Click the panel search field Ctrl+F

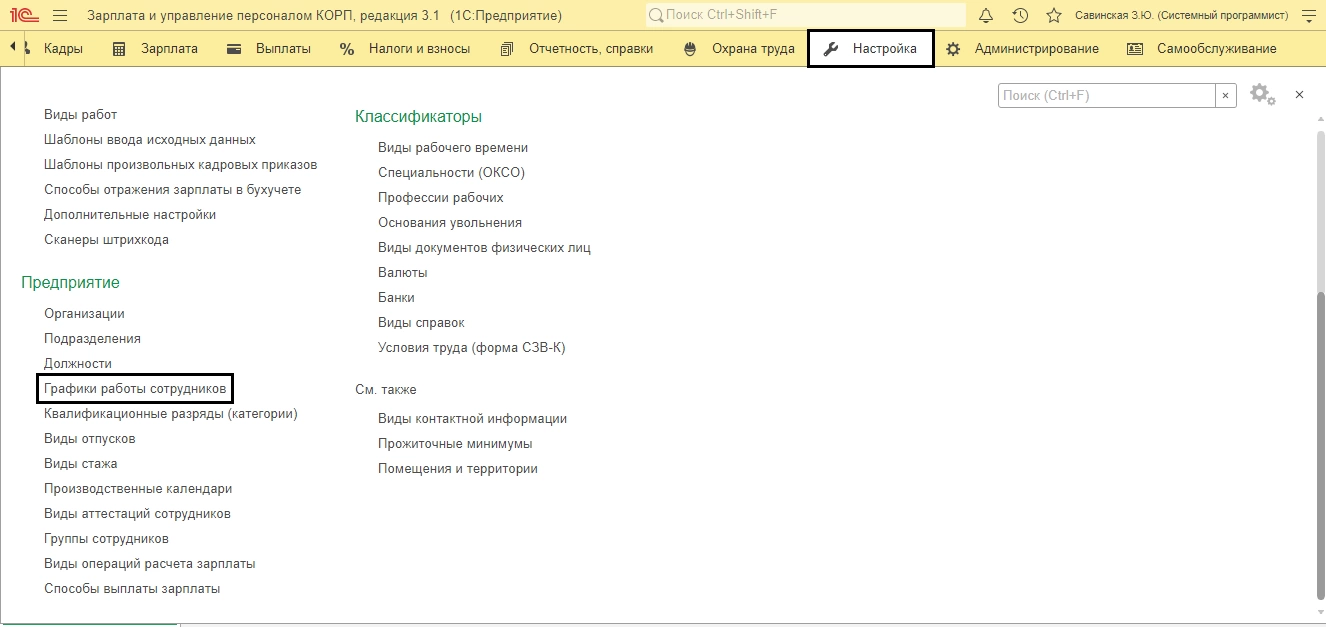pyautogui.click(x=1106, y=95)
